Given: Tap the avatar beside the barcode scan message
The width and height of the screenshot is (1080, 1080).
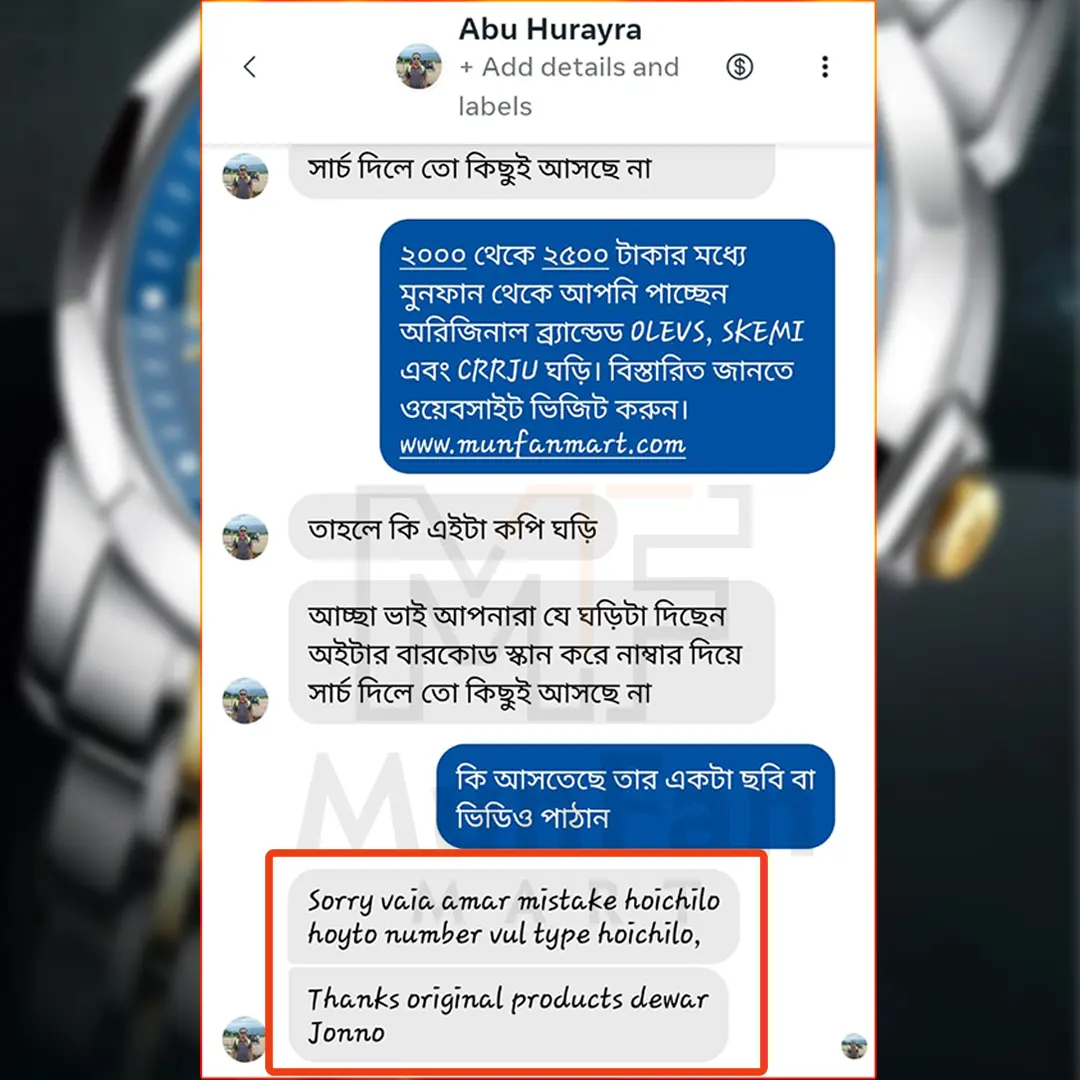Looking at the screenshot, I should pyautogui.click(x=245, y=700).
